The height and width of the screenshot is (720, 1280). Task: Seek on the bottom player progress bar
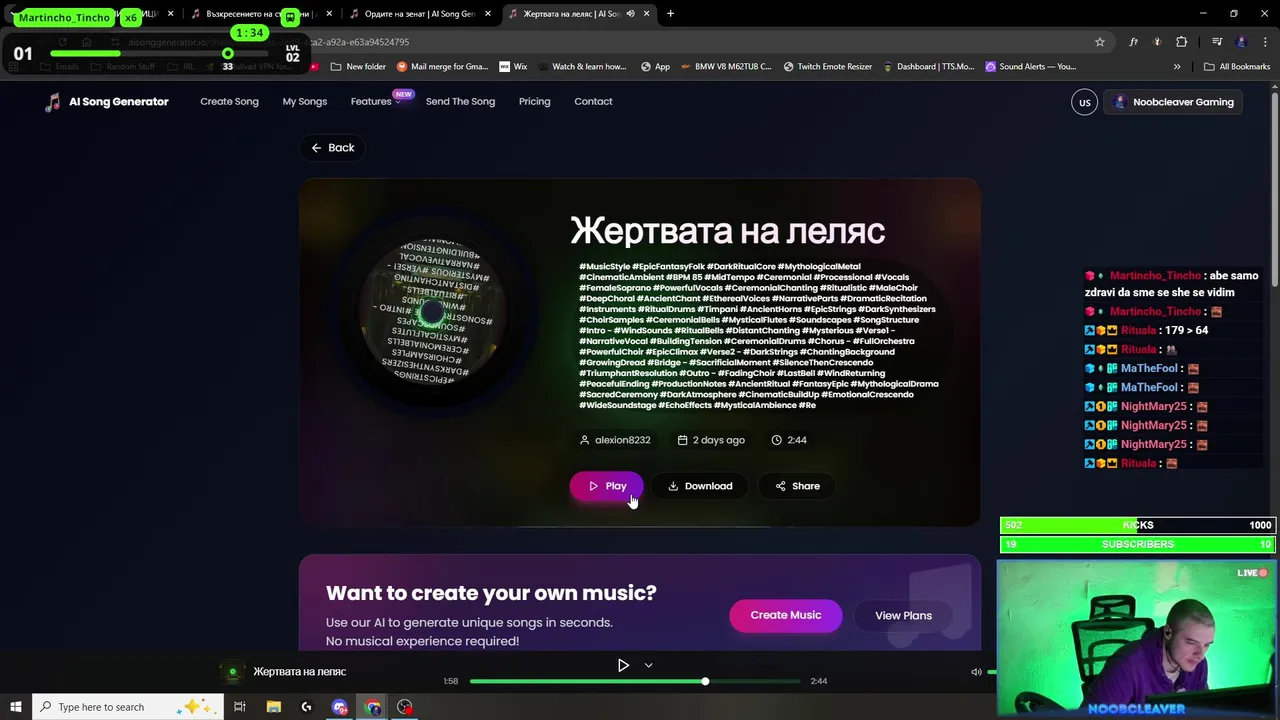635,681
